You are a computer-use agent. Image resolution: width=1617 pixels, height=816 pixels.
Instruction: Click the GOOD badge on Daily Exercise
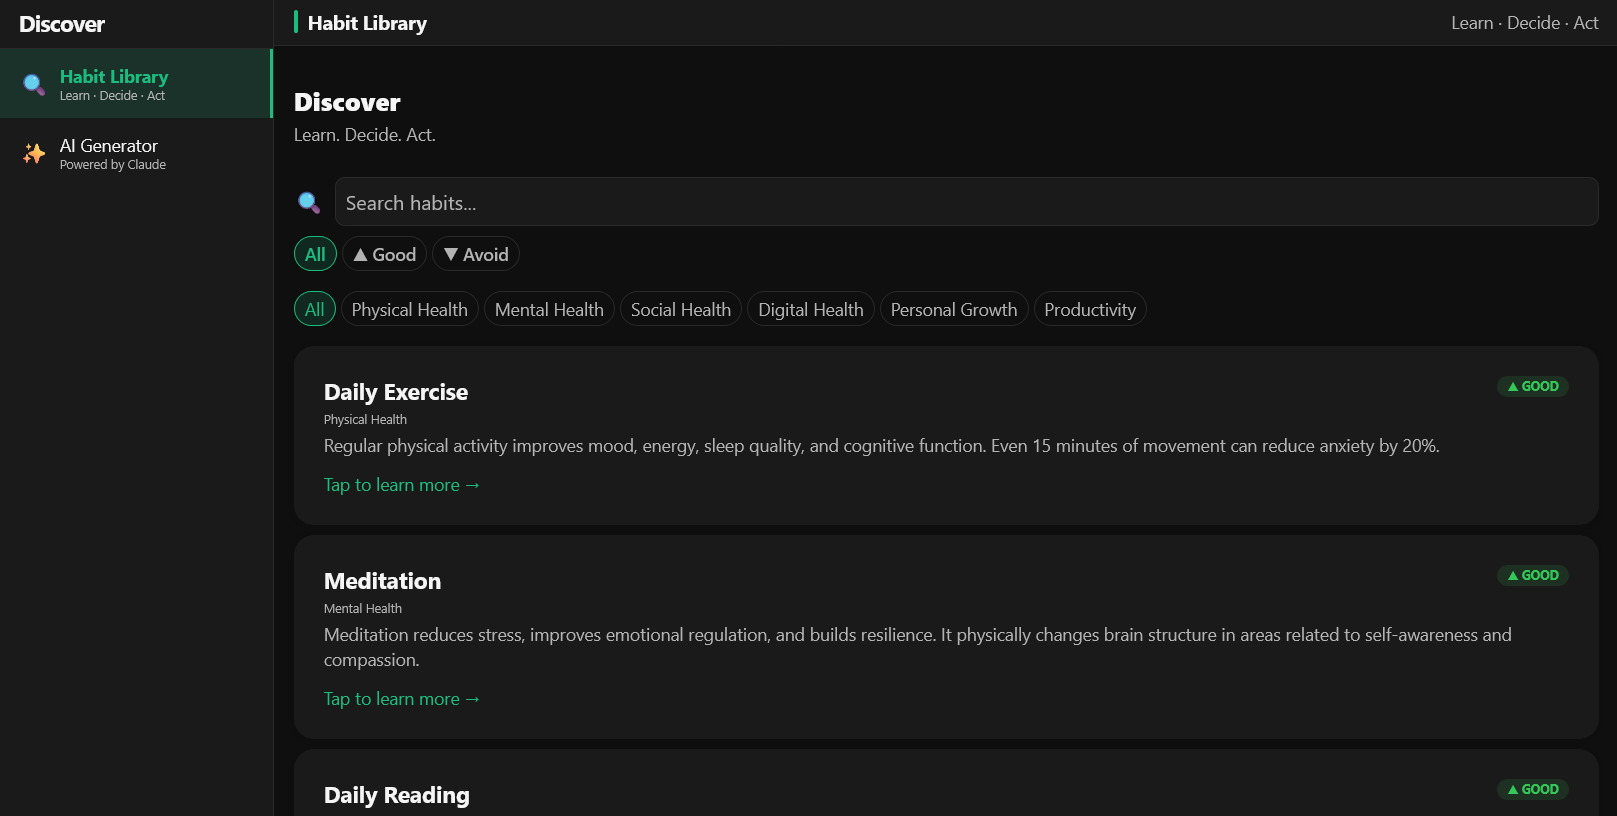(1533, 386)
